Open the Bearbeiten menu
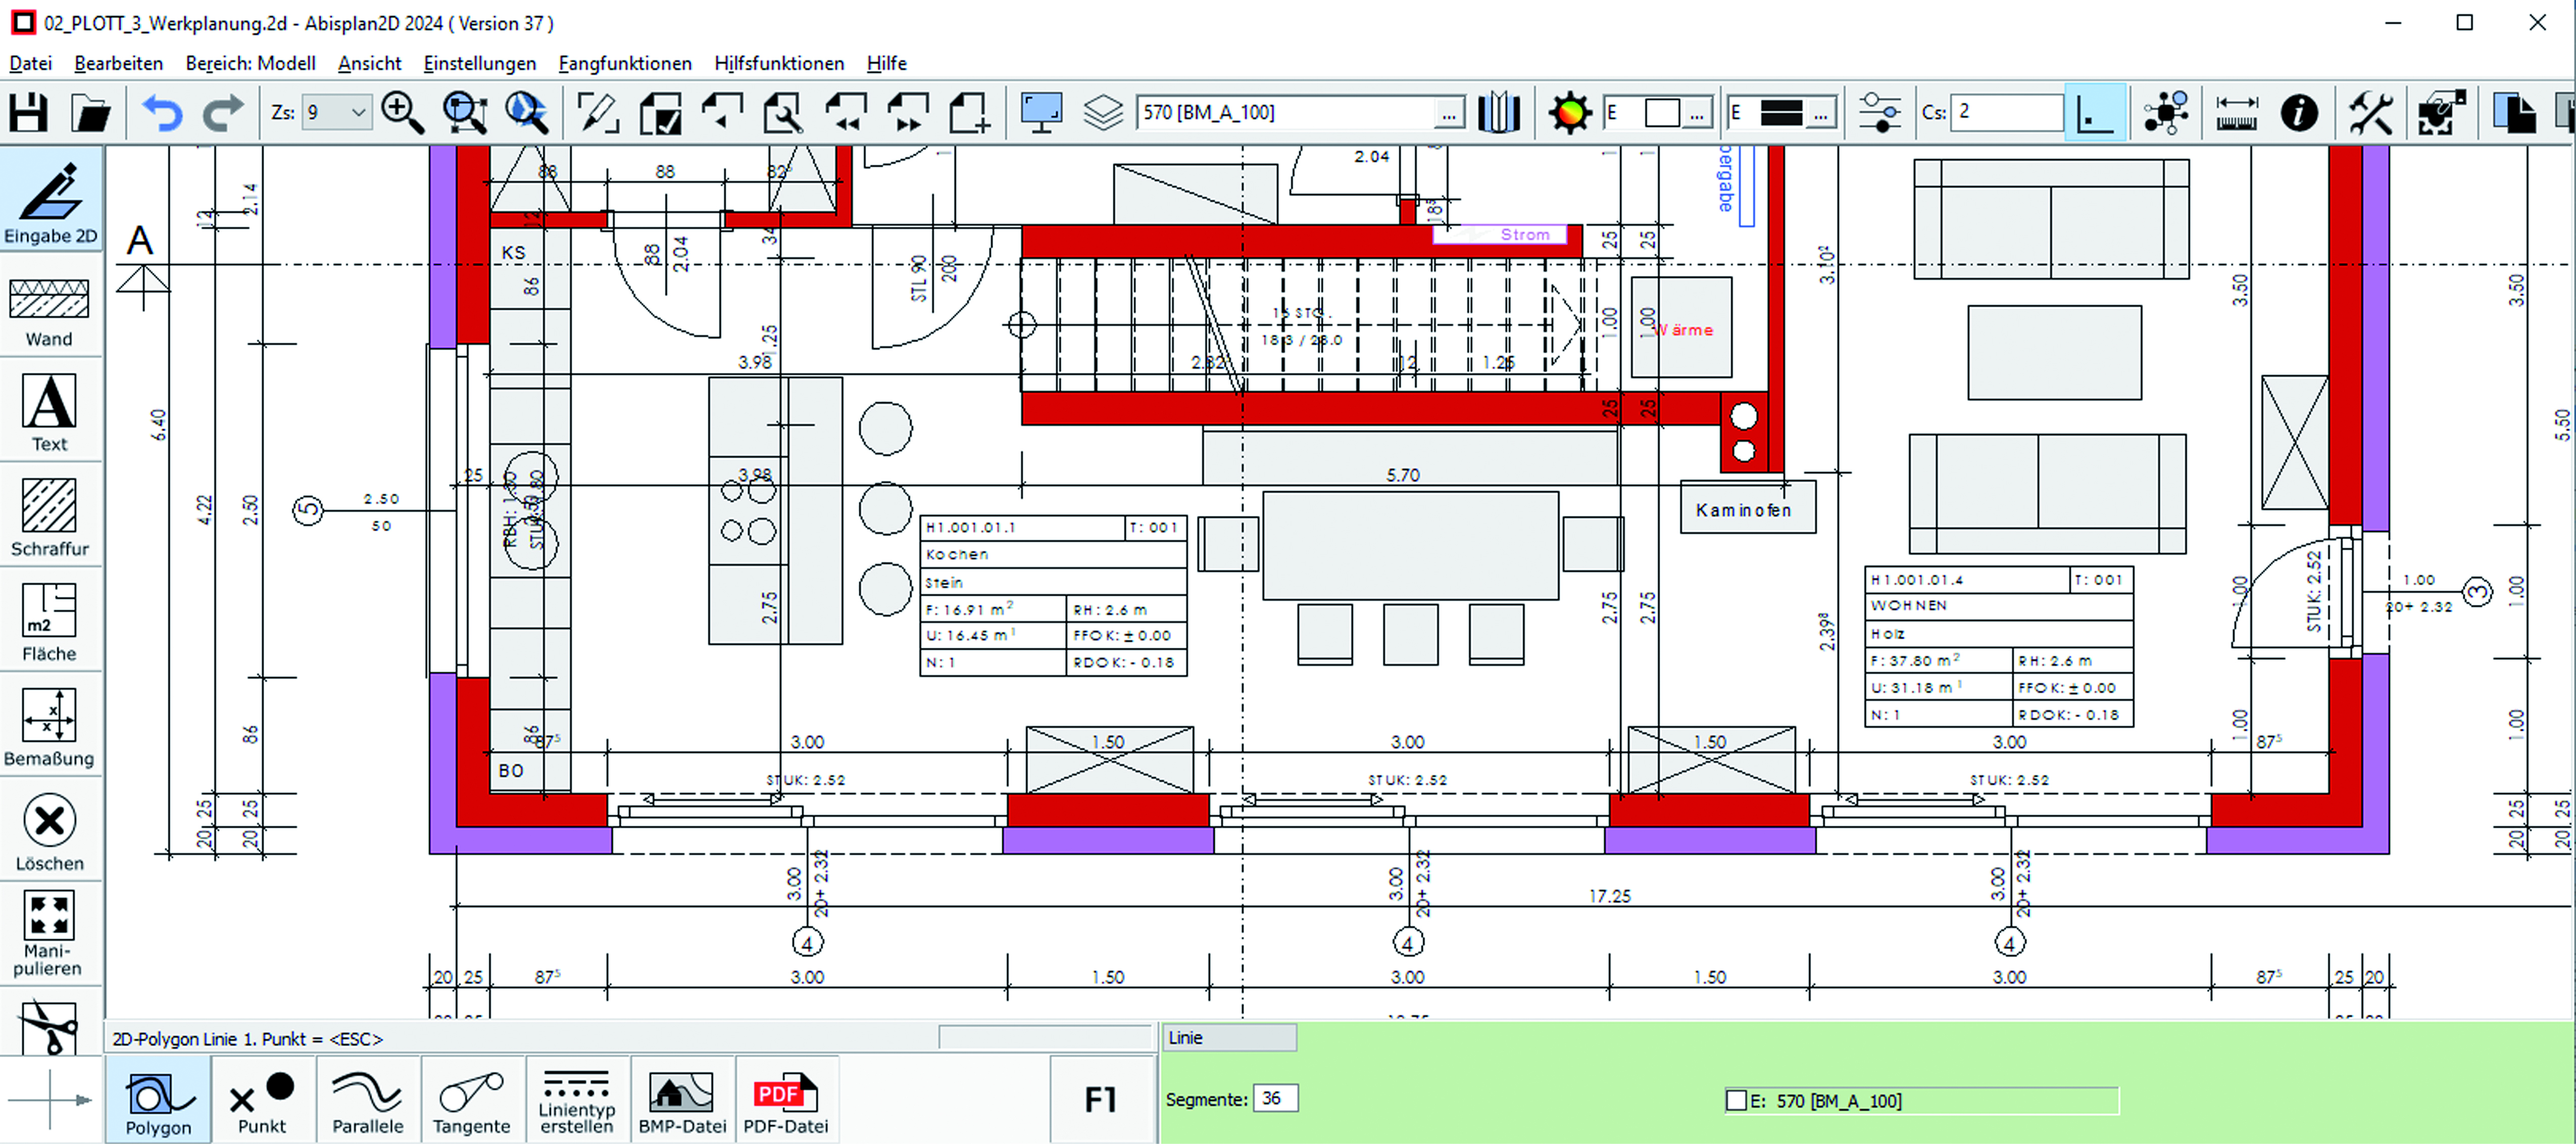 coord(119,63)
